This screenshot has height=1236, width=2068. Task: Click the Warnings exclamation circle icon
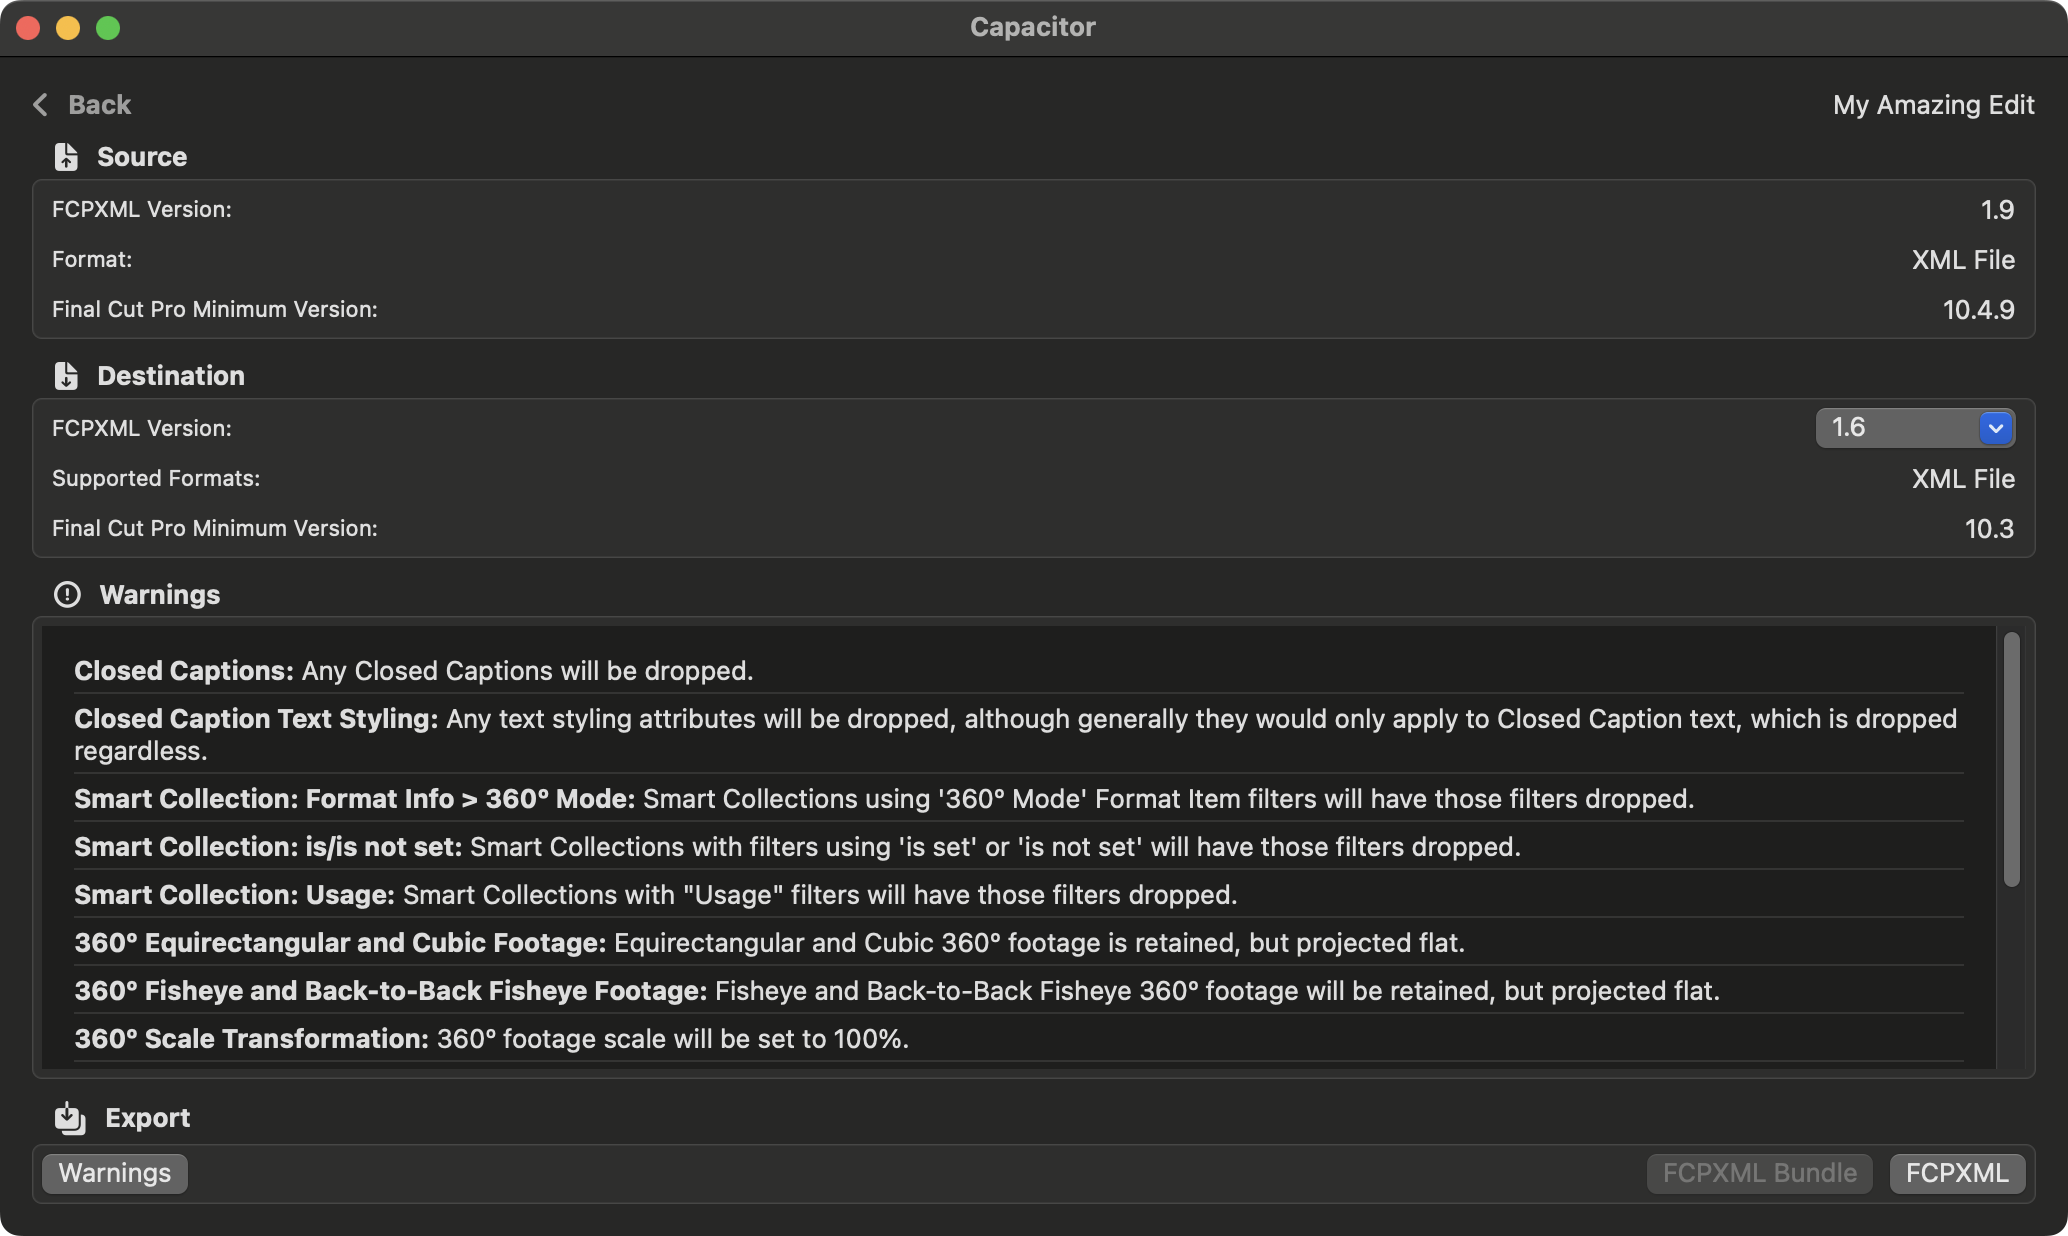[67, 595]
